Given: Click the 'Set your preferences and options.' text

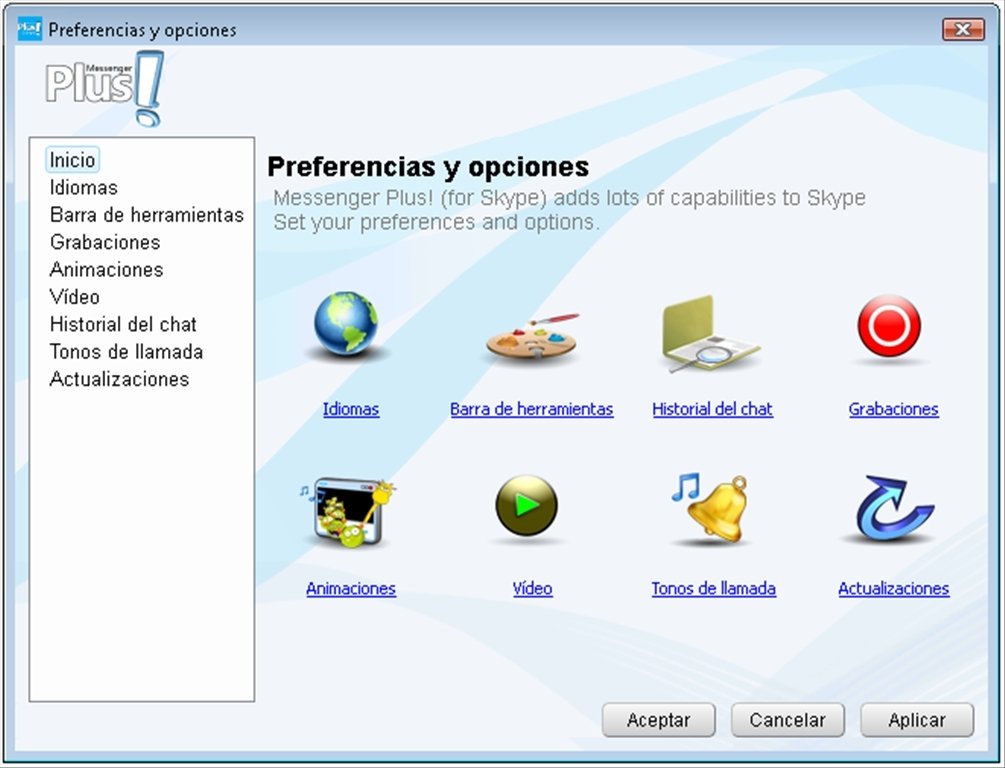Looking at the screenshot, I should click(x=436, y=222).
